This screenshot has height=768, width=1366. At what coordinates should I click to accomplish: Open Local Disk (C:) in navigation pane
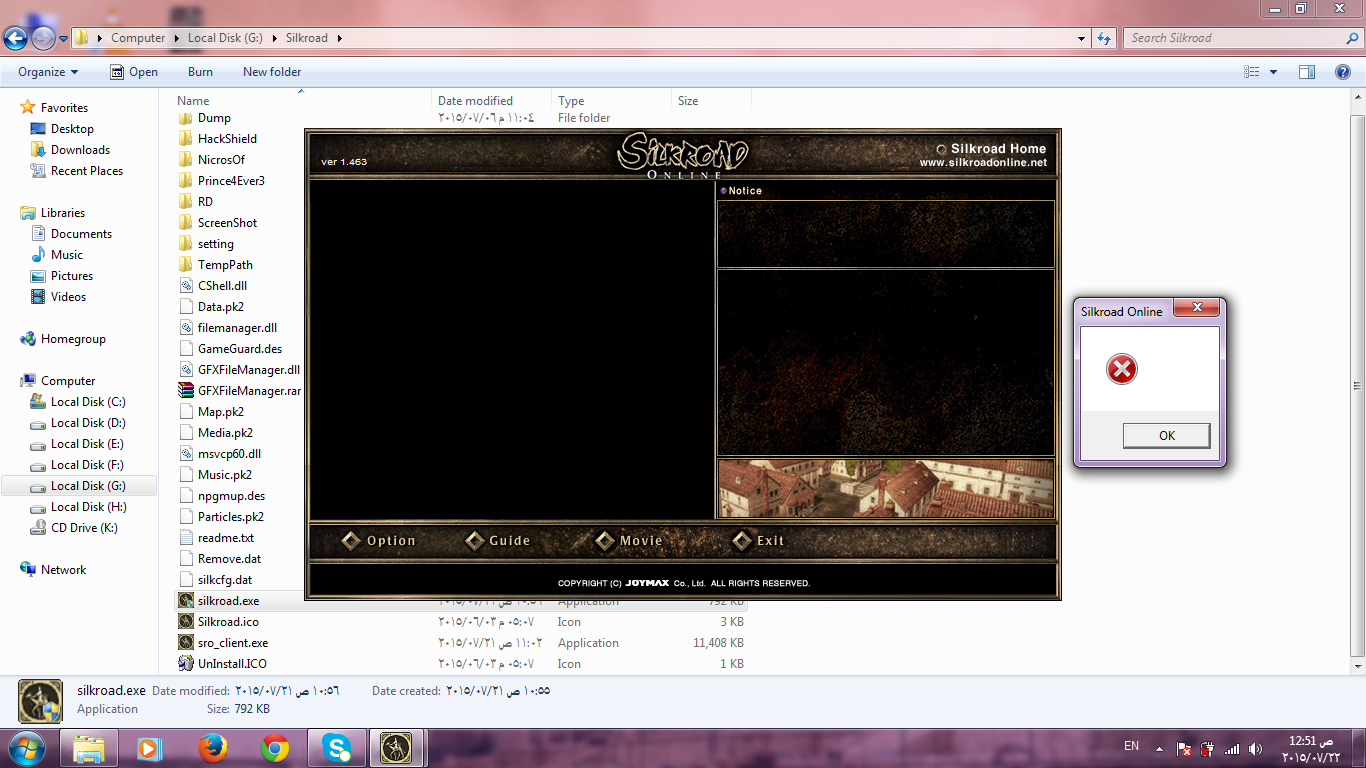(x=88, y=402)
